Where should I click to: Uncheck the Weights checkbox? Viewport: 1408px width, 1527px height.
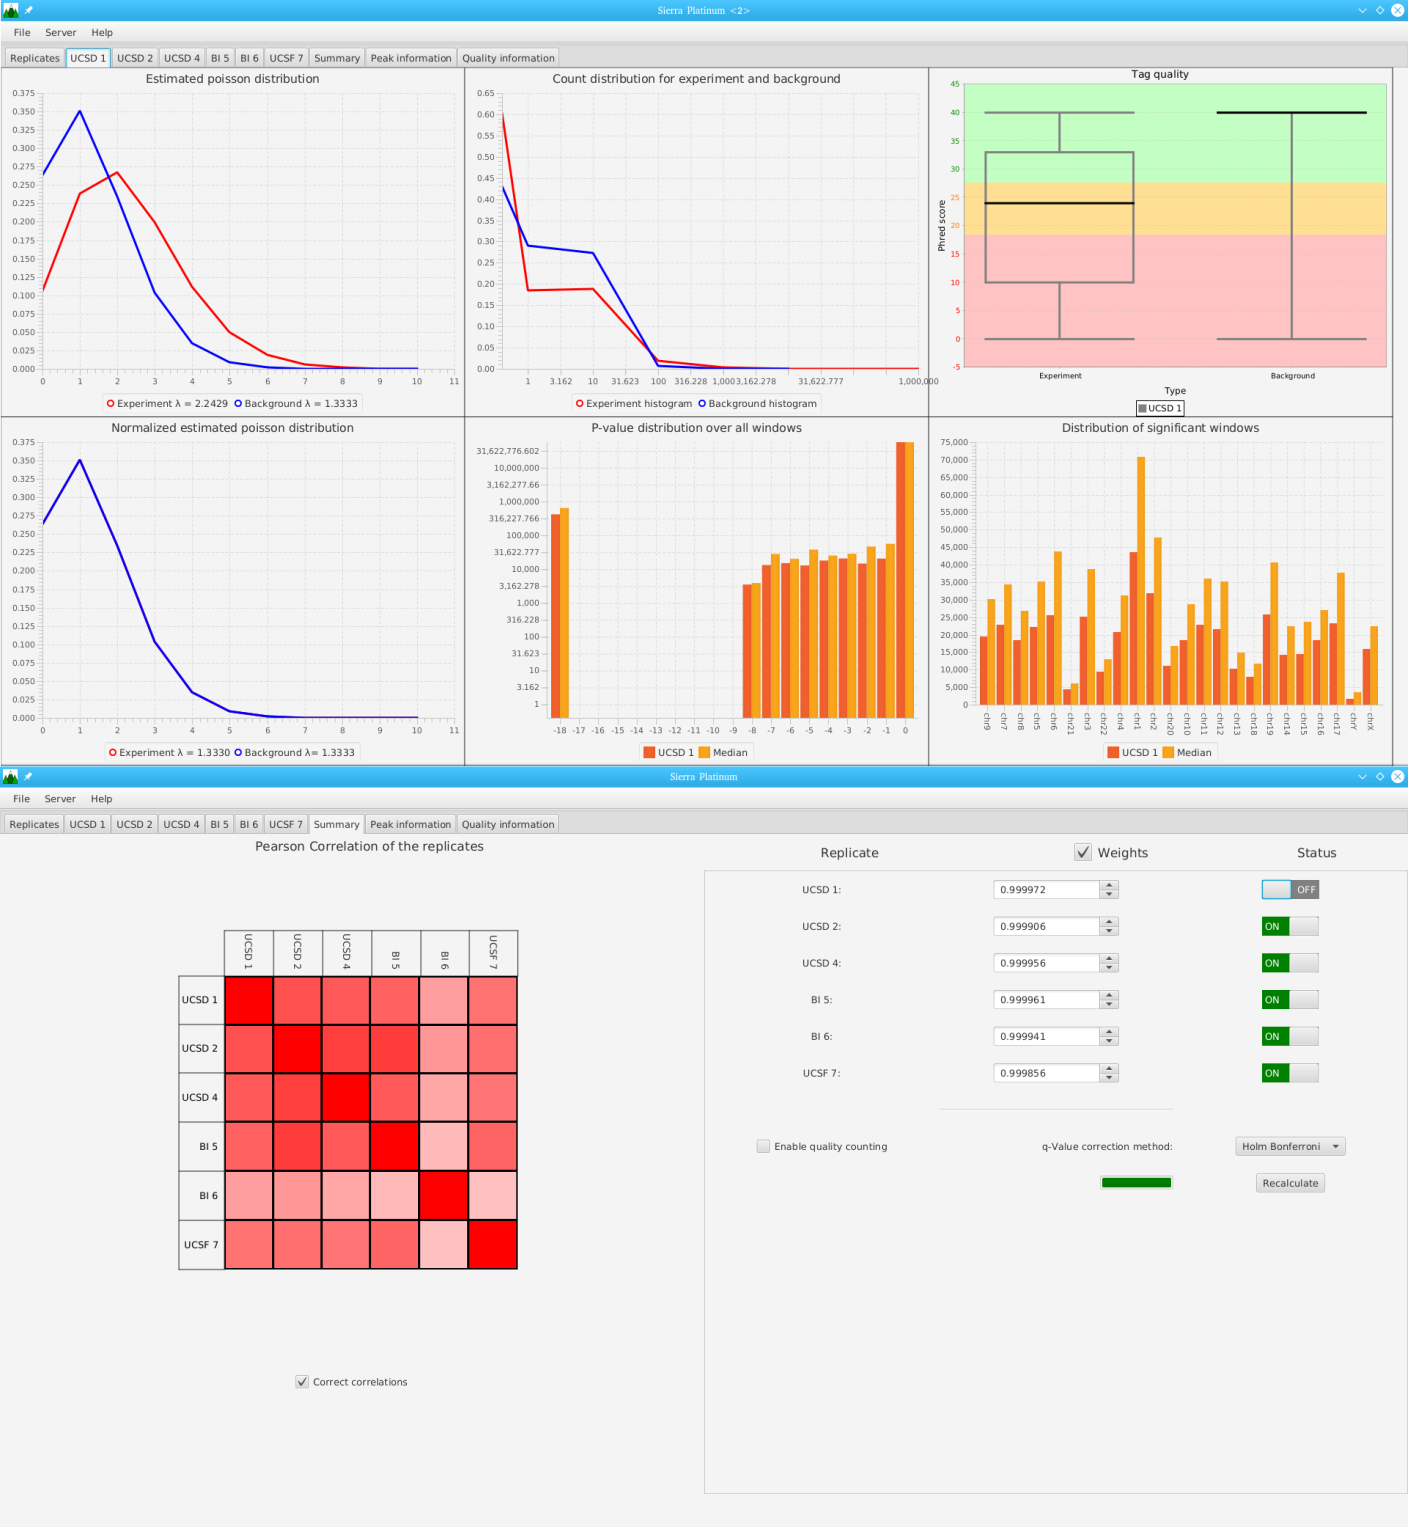(1083, 853)
